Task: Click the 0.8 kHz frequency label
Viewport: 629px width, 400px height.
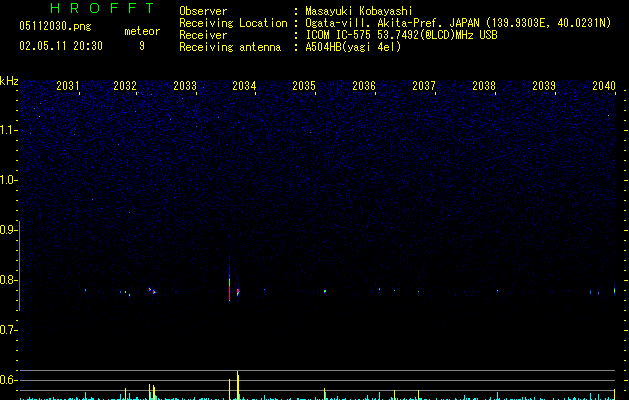Action: coord(8,280)
